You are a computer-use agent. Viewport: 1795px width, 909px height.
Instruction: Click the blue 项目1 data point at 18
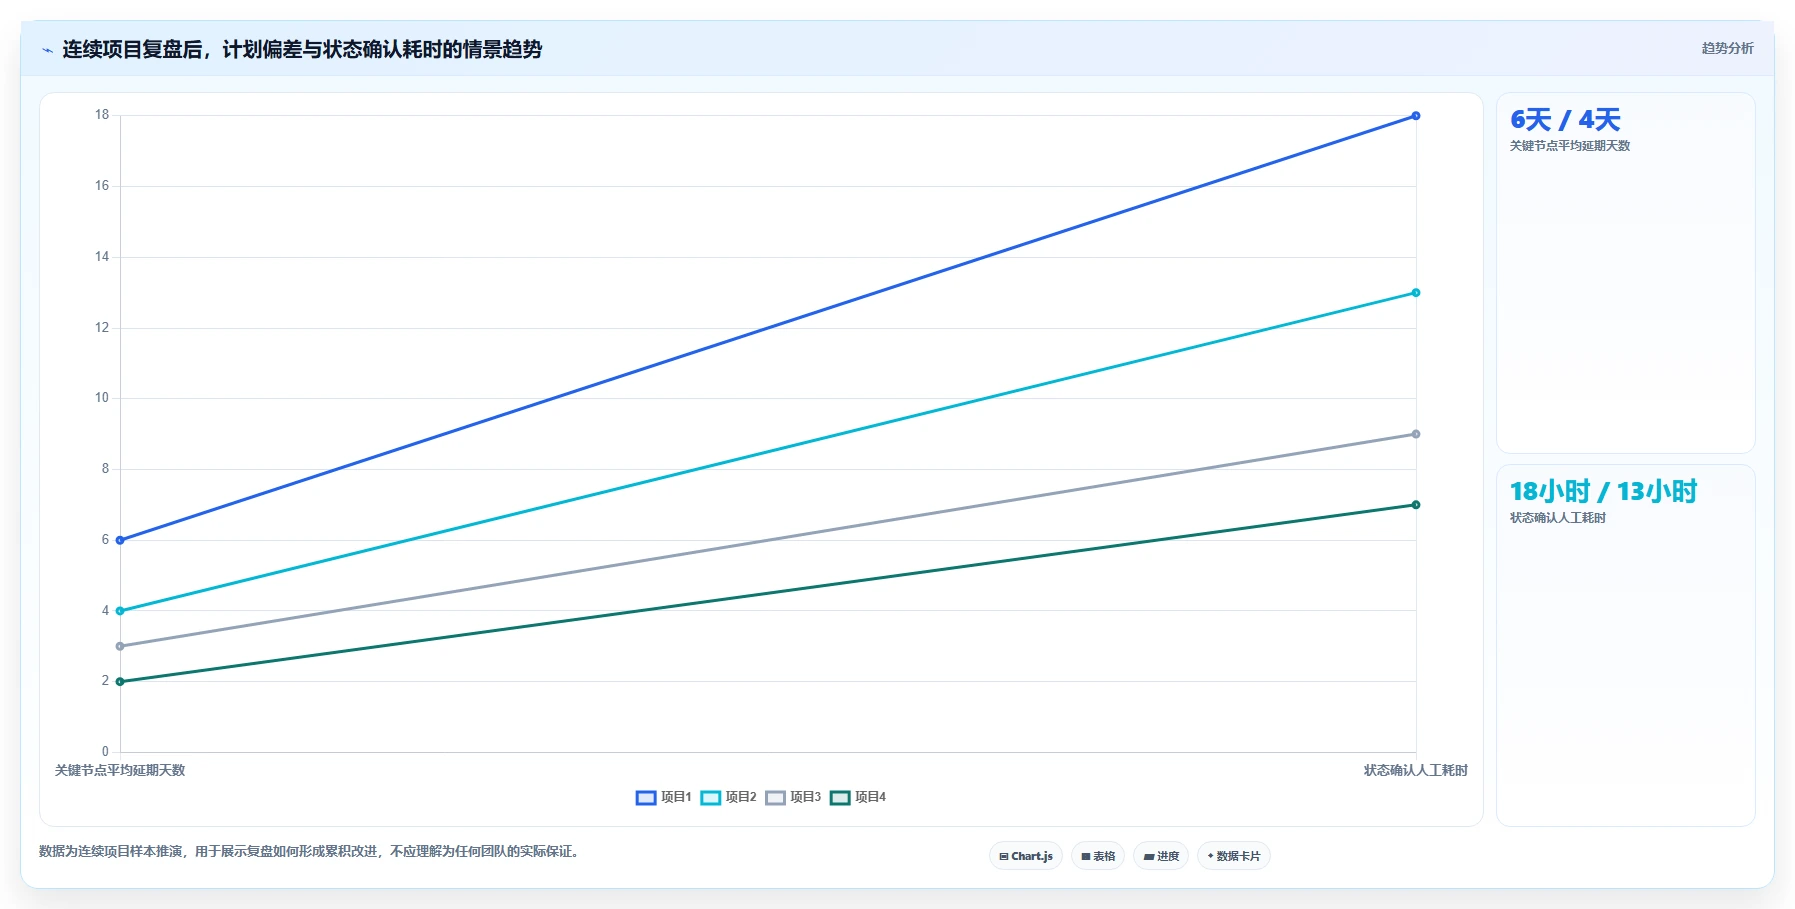(x=1416, y=116)
